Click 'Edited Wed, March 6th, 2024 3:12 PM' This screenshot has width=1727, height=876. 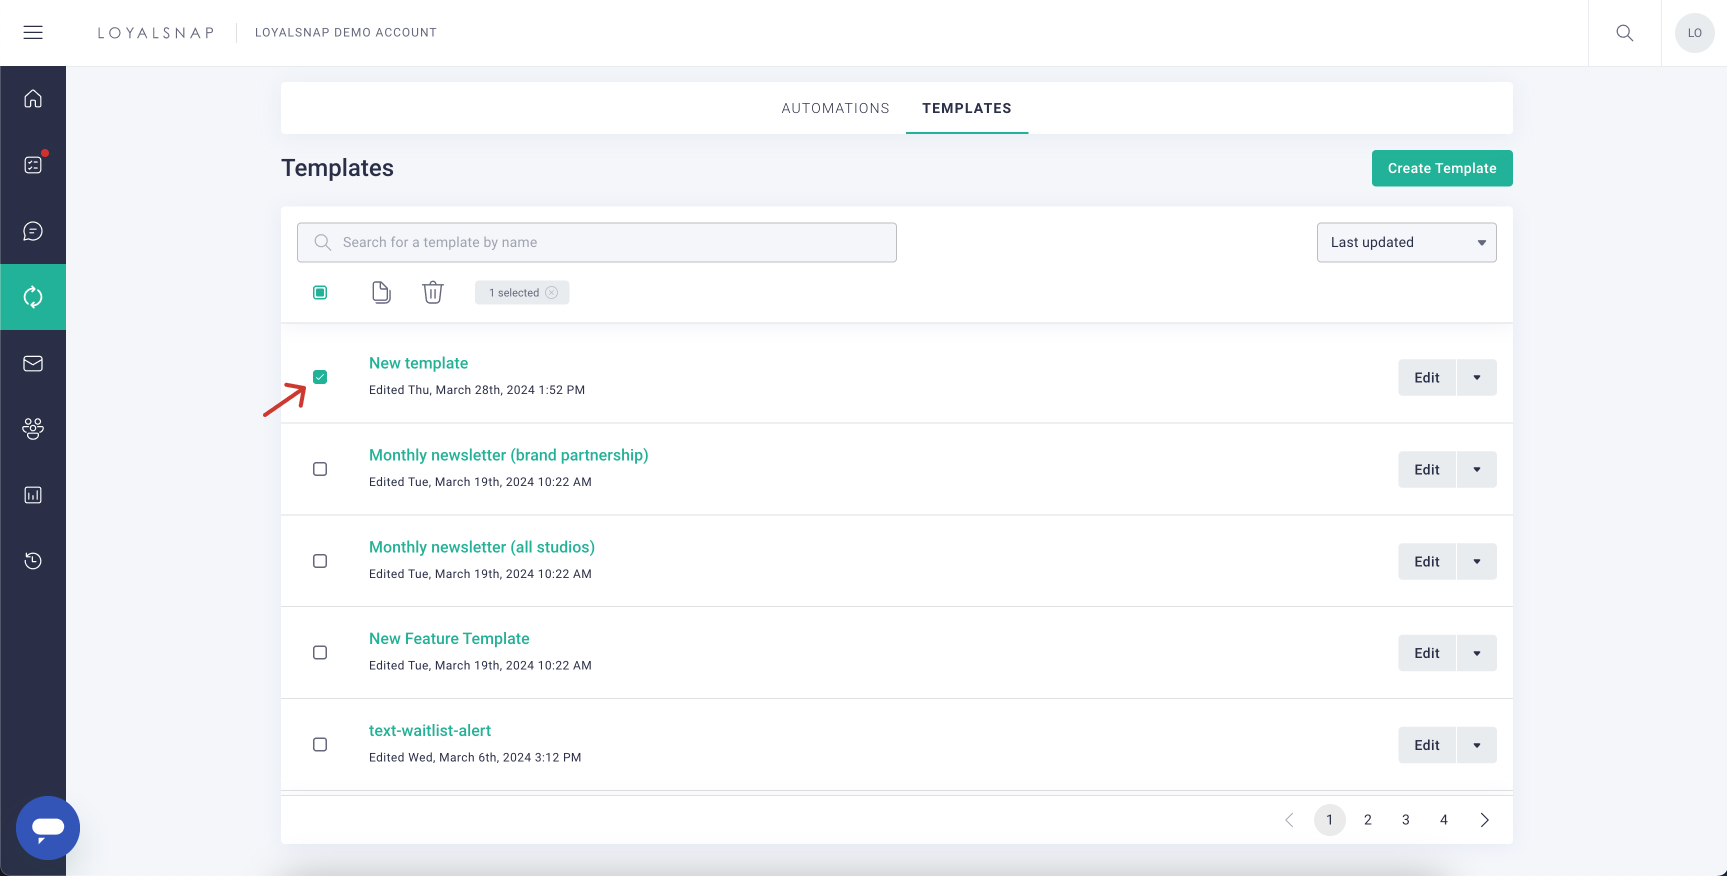click(475, 758)
